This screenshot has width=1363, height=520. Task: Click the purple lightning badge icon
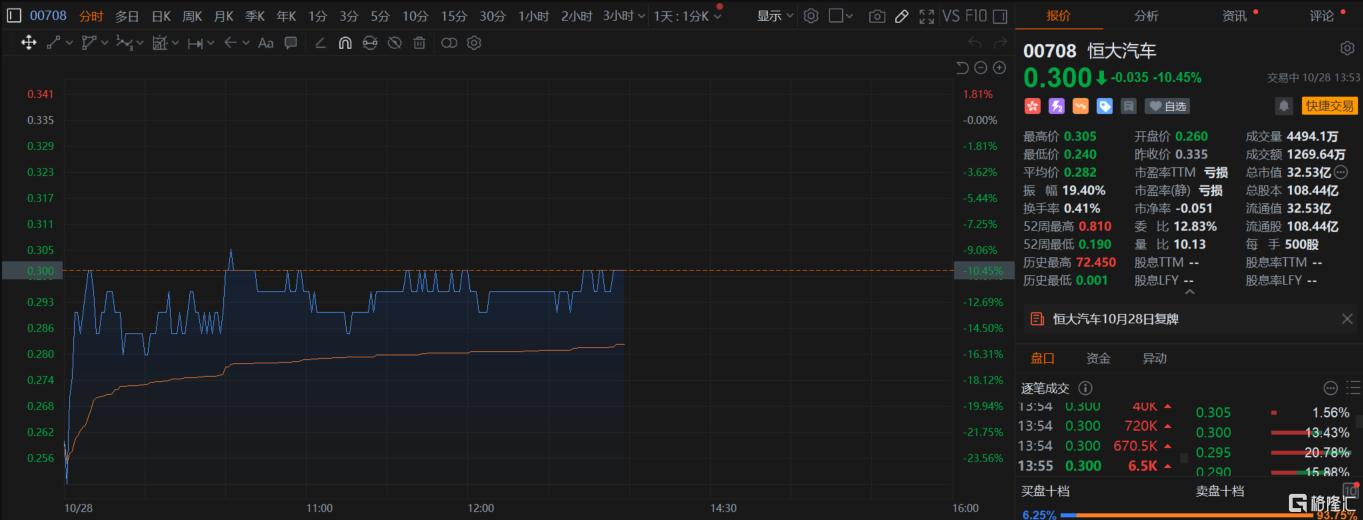(1056, 106)
